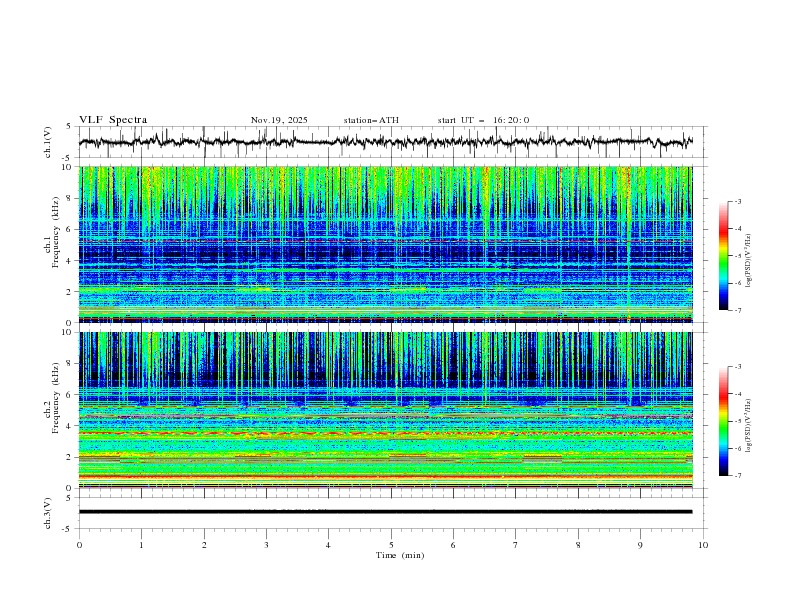This screenshot has height=612, width=792.
Task: Click the 10-minute tick label on the time axis
Action: (x=703, y=545)
